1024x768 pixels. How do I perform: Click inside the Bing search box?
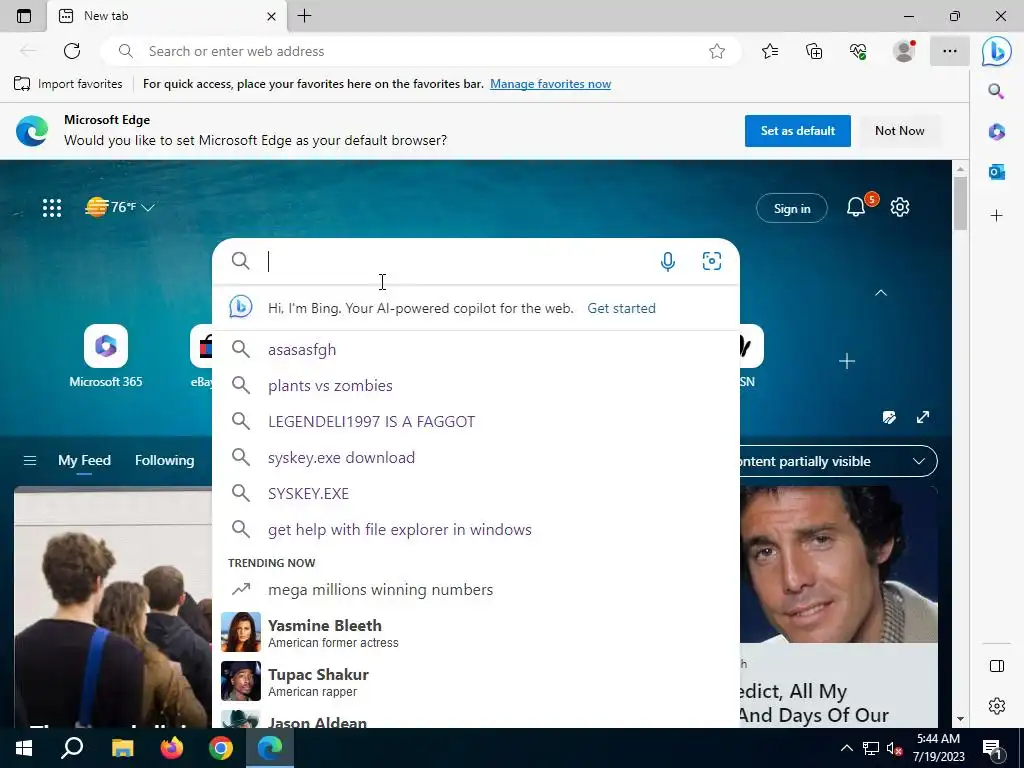[457, 261]
